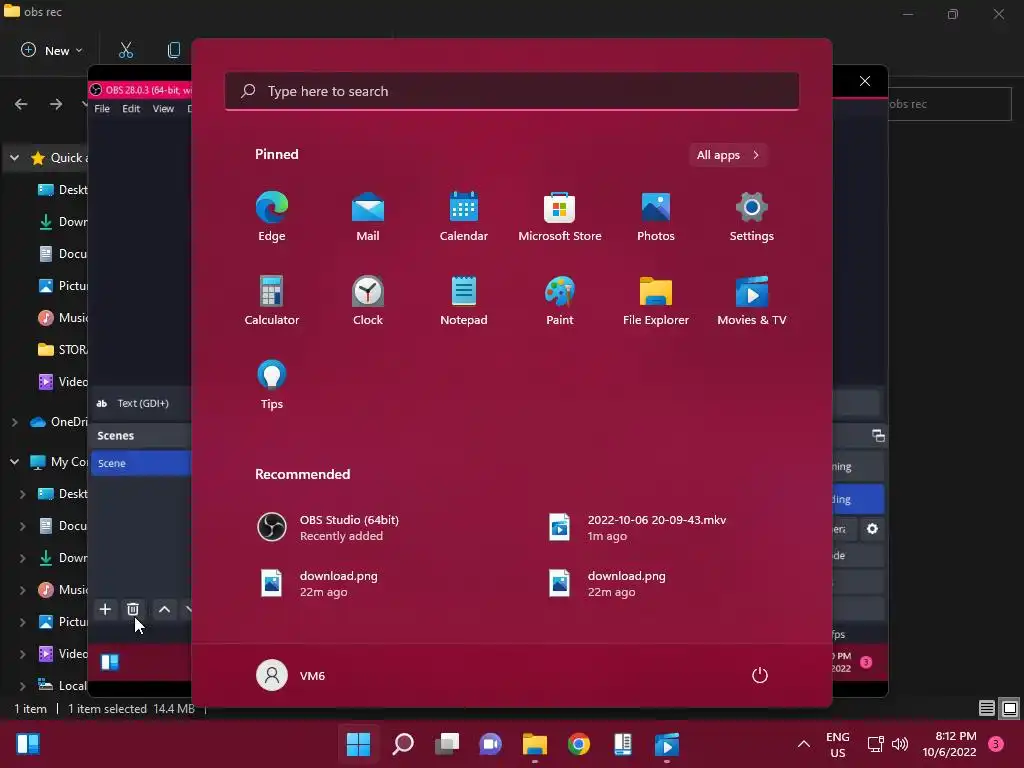Open Task View on taskbar
The height and width of the screenshot is (768, 1024).
(x=447, y=744)
